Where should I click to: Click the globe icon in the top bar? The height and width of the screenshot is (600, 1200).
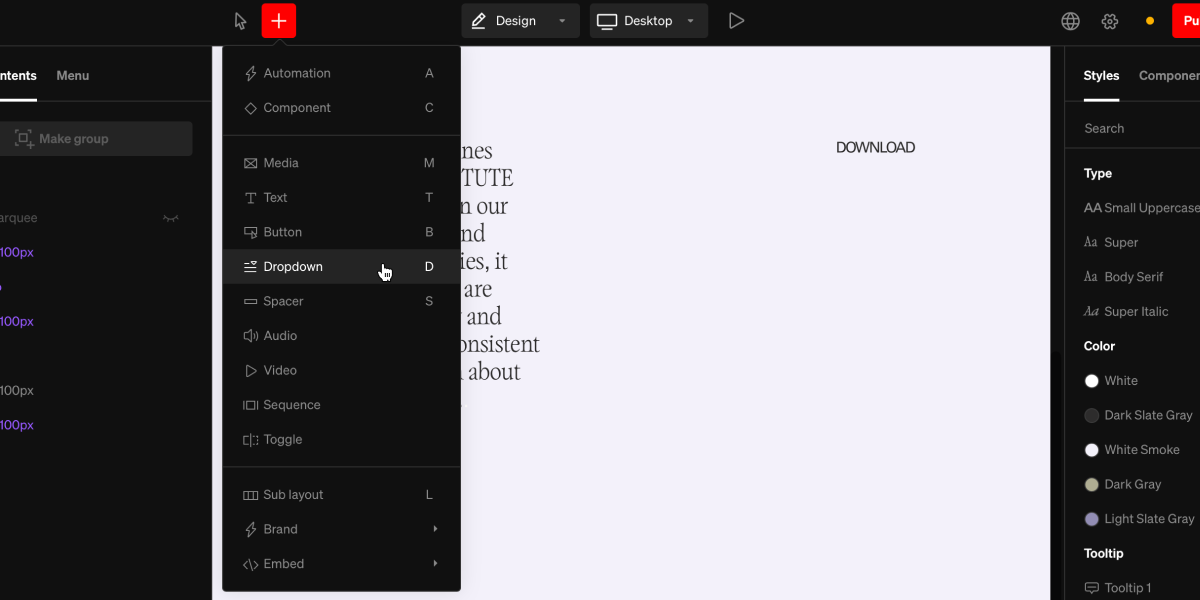pyautogui.click(x=1070, y=20)
